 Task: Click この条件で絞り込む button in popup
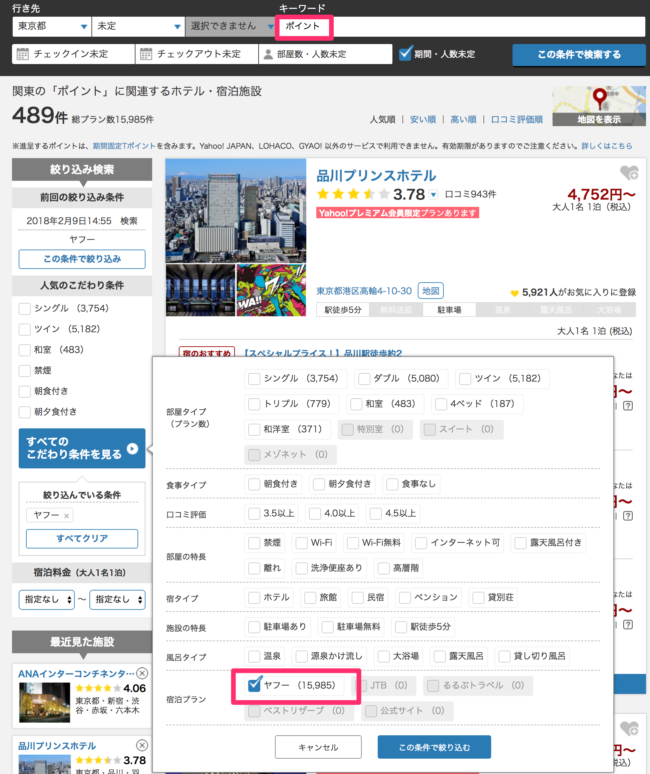pos(434,747)
